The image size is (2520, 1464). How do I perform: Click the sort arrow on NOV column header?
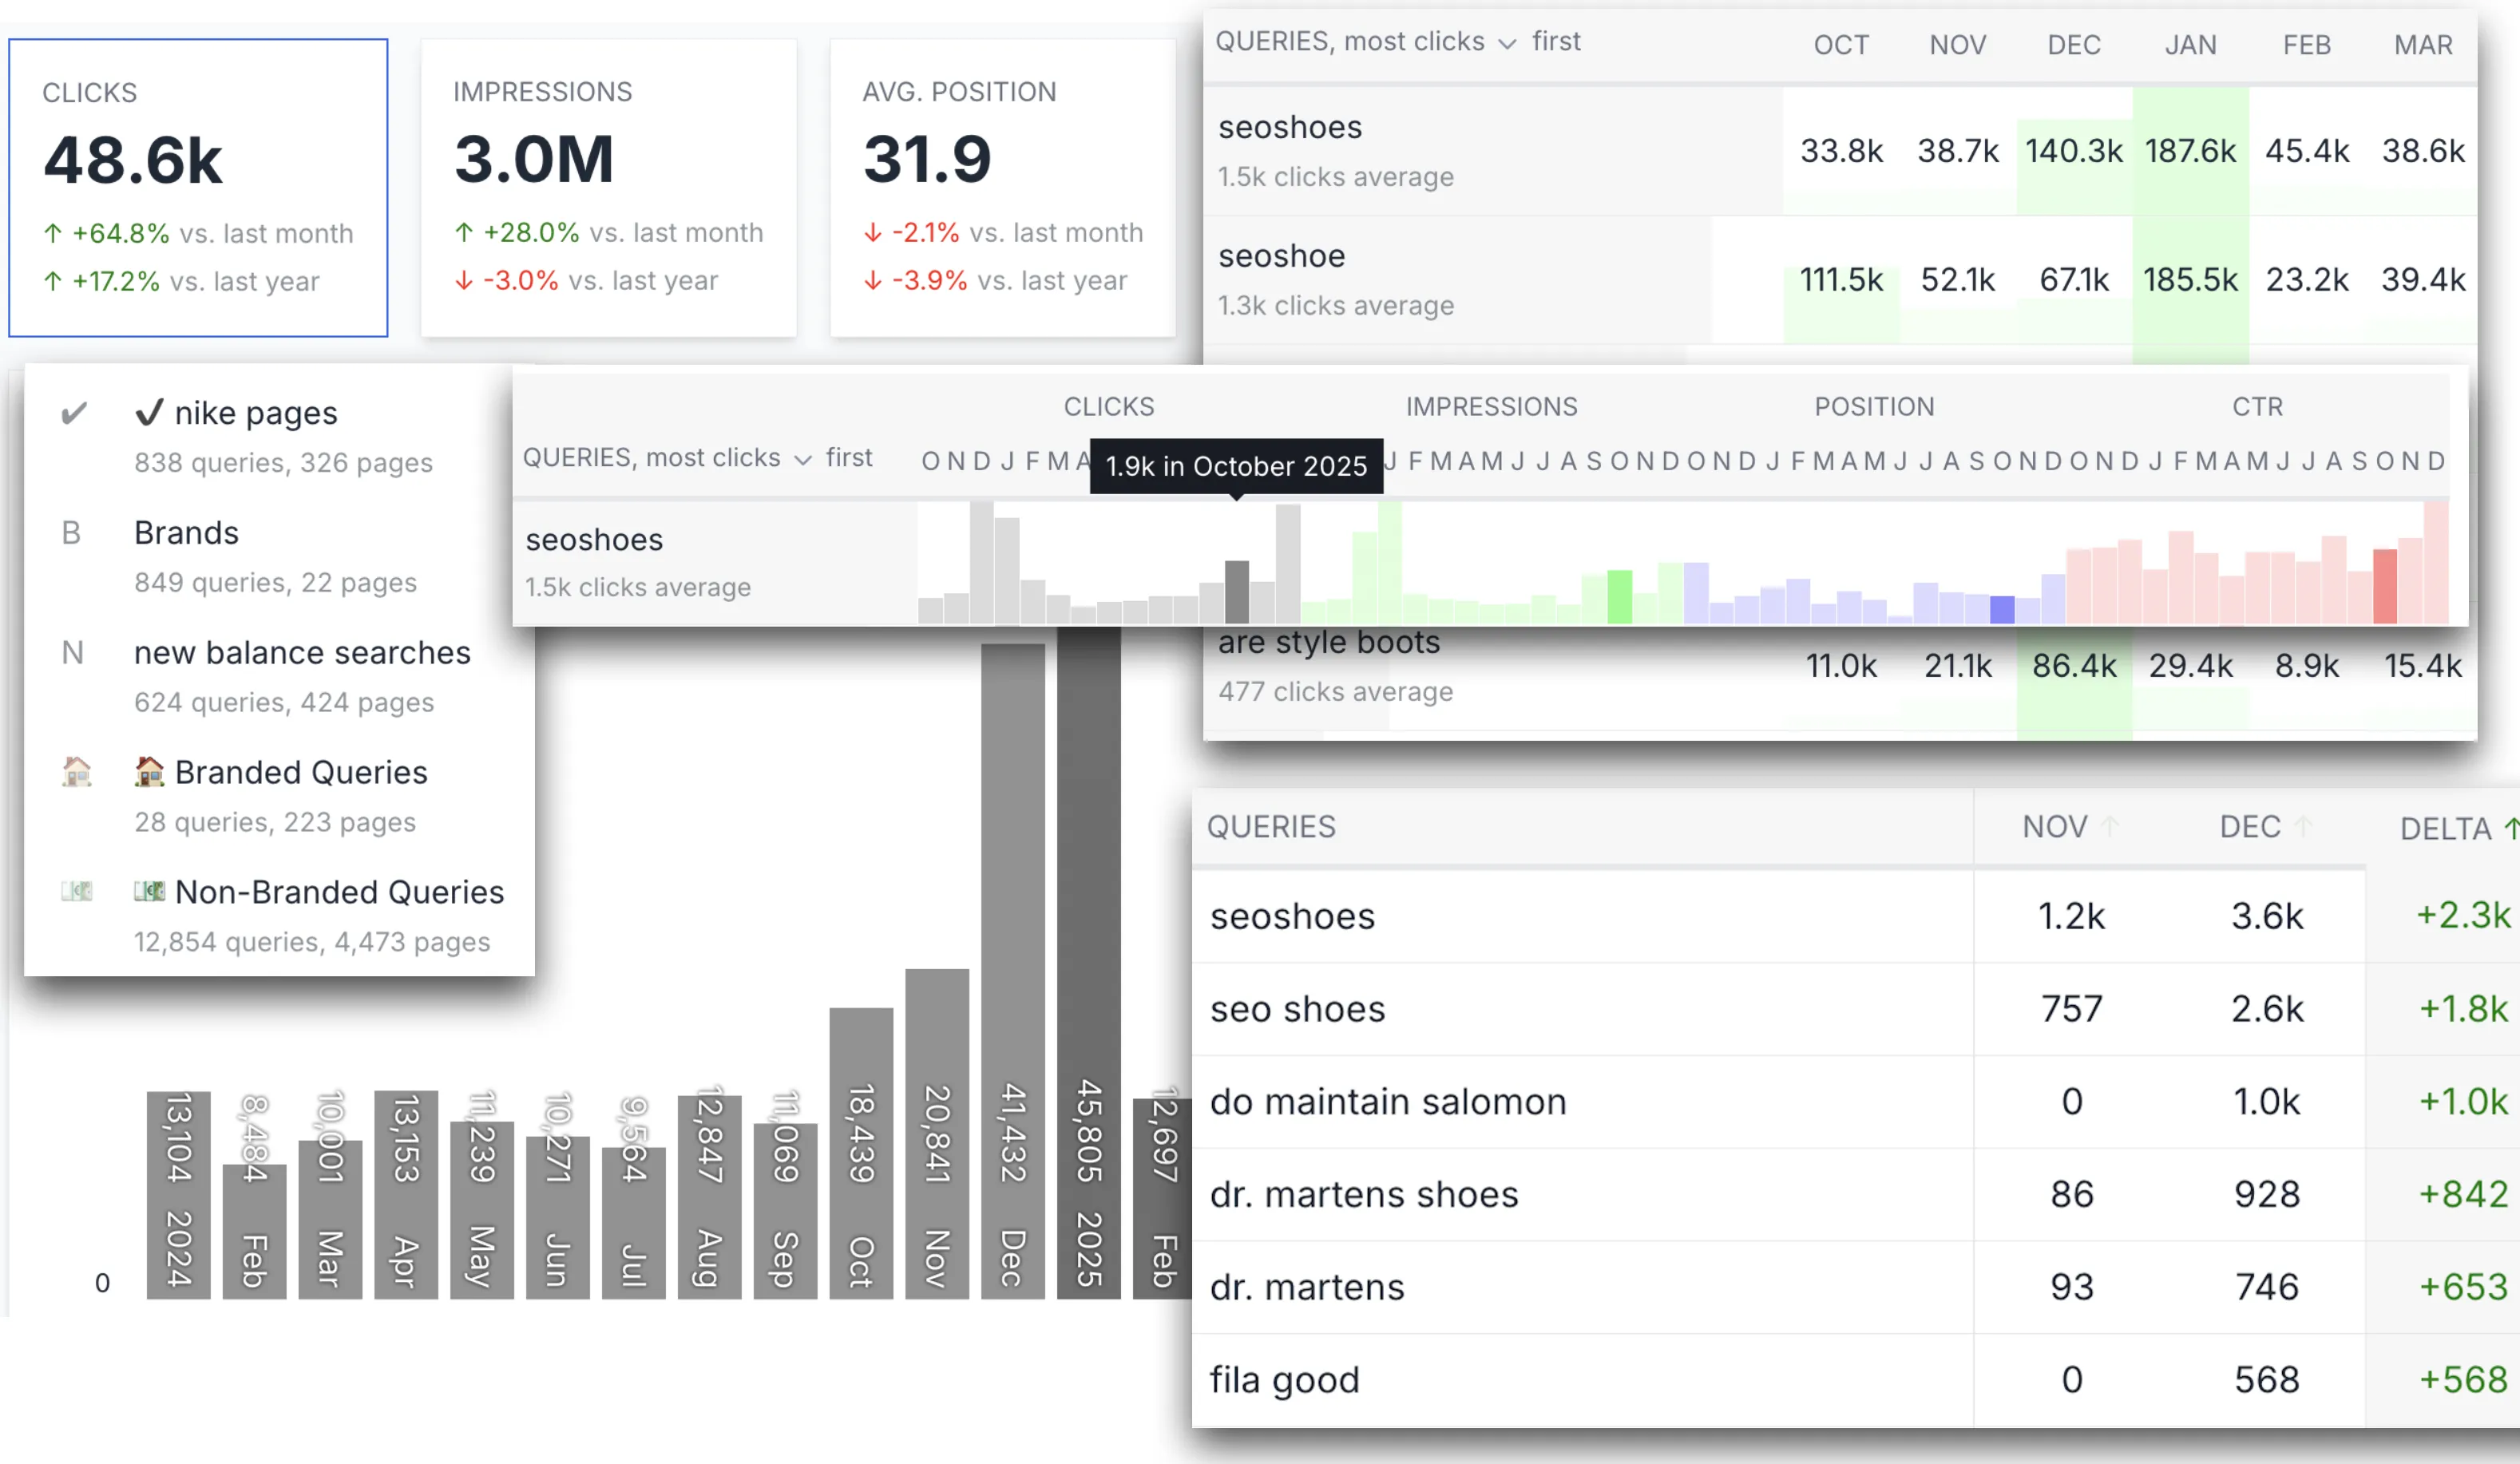click(x=2113, y=826)
